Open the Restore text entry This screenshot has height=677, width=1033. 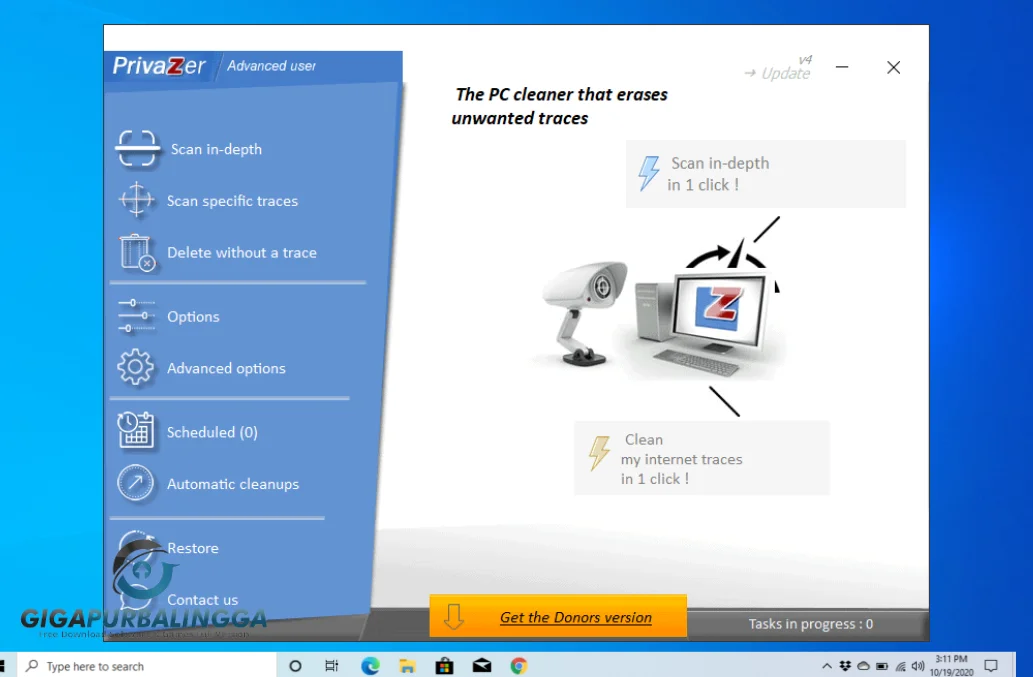192,548
